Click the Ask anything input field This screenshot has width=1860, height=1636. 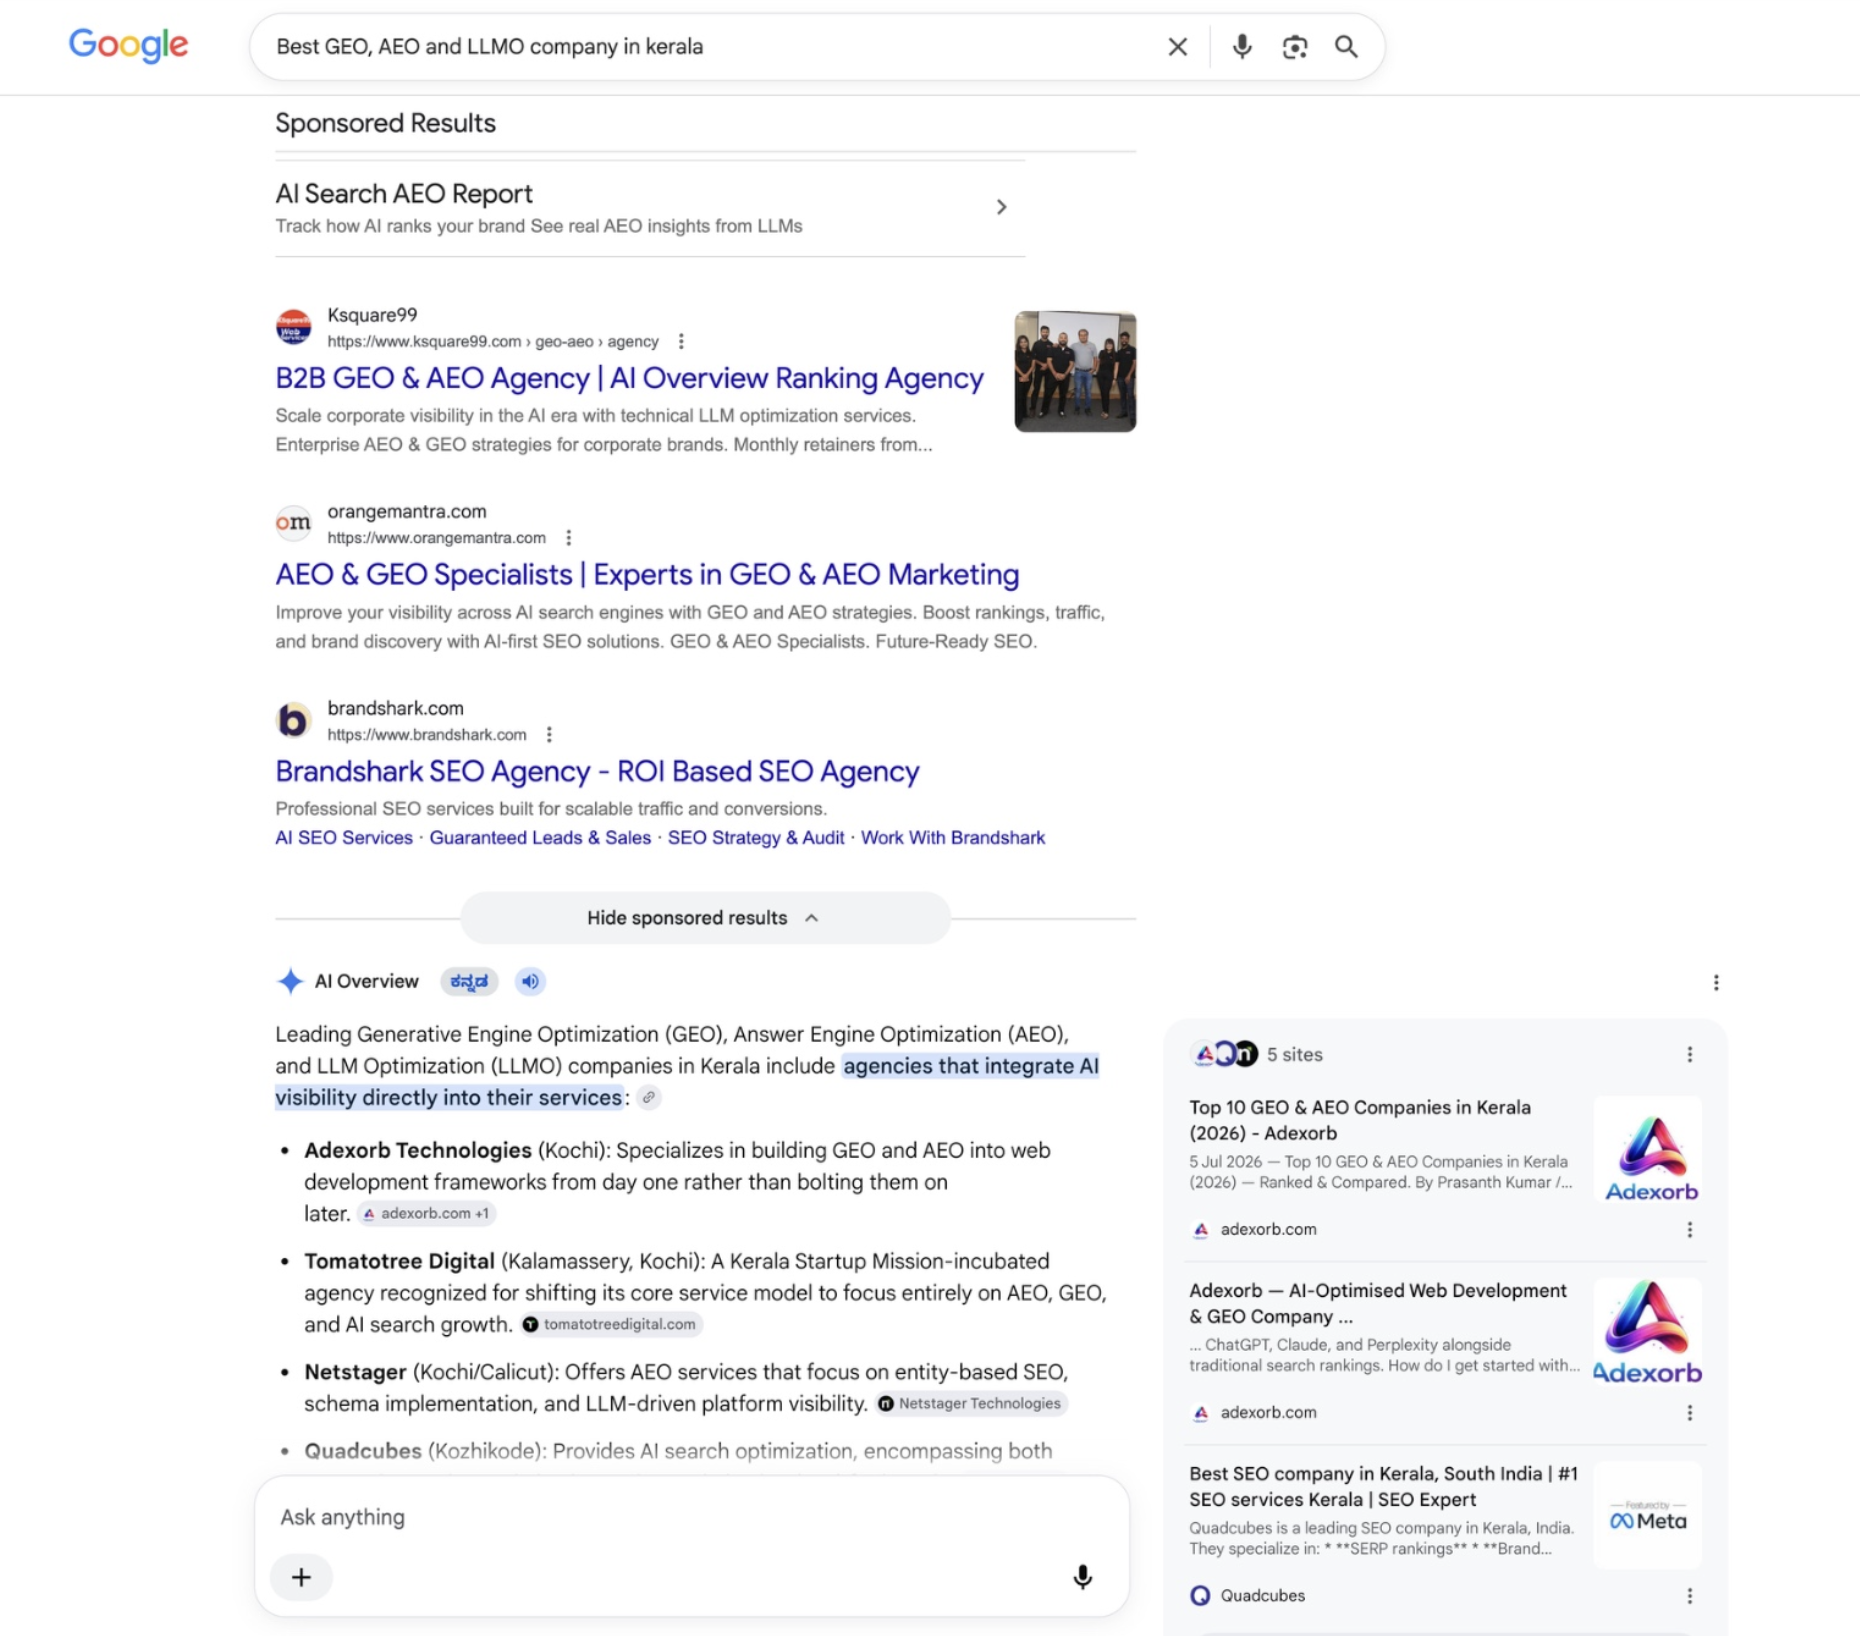pyautogui.click(x=690, y=1517)
